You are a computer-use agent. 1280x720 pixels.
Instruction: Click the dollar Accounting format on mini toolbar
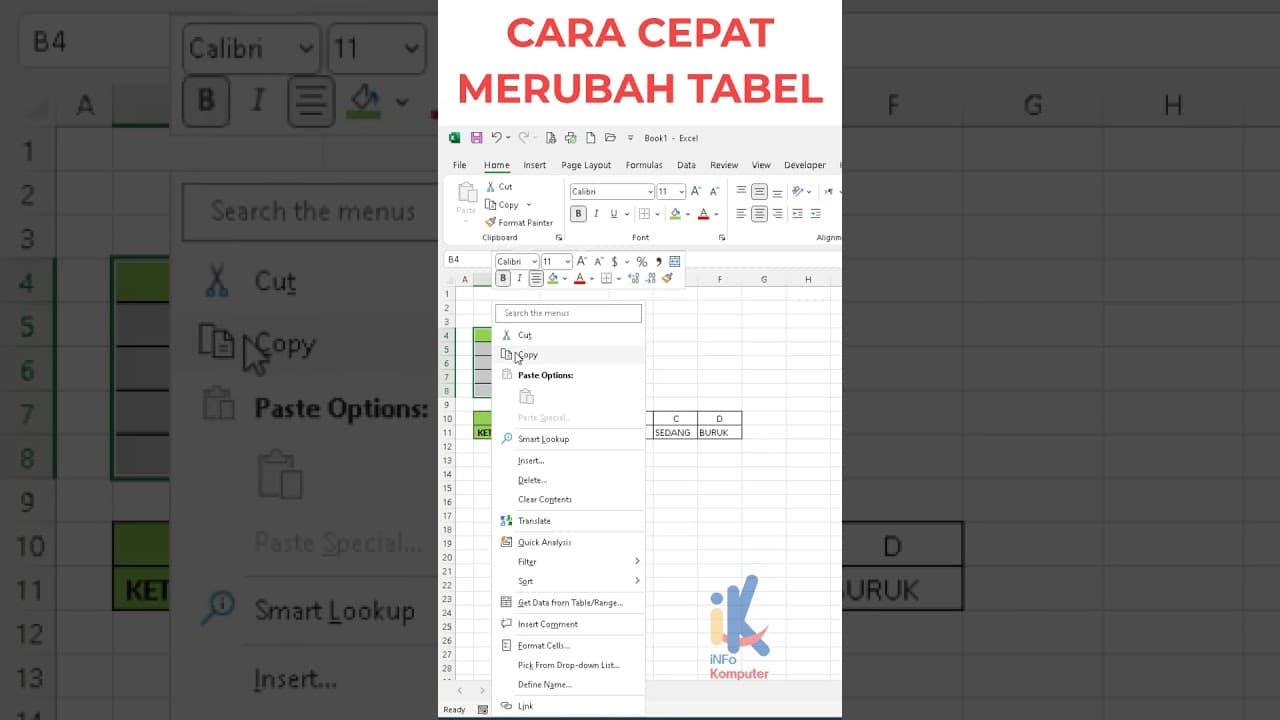[615, 262]
